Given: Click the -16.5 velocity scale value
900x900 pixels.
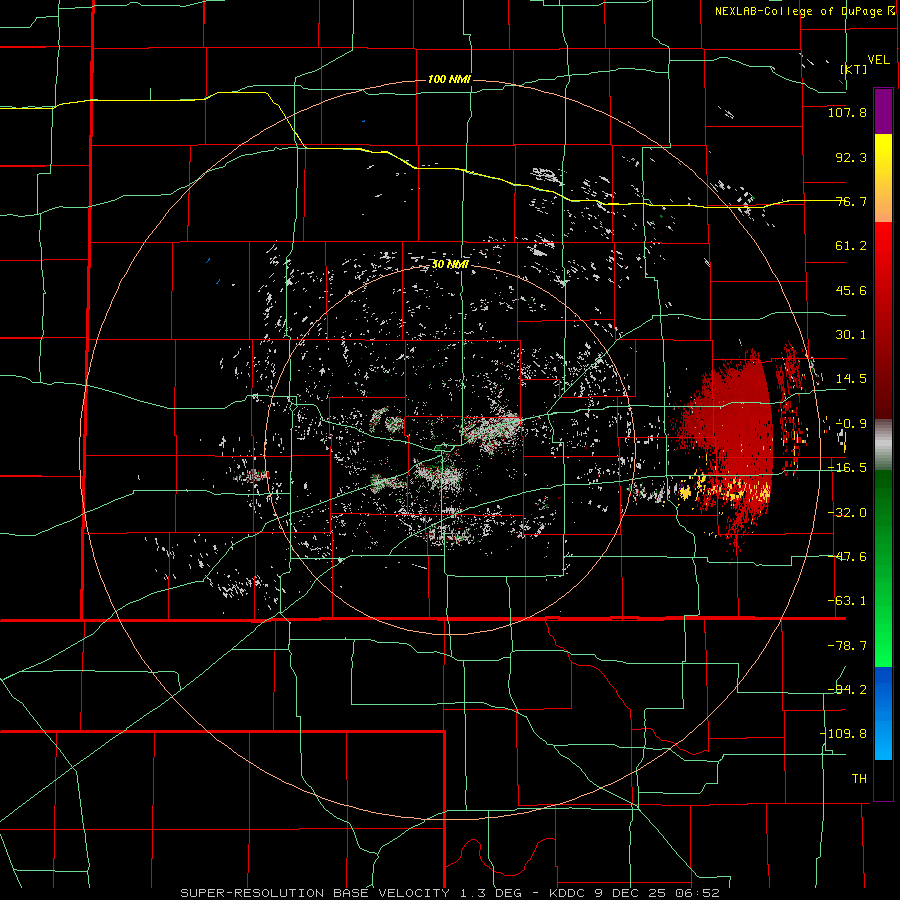Looking at the screenshot, I should (x=847, y=468).
